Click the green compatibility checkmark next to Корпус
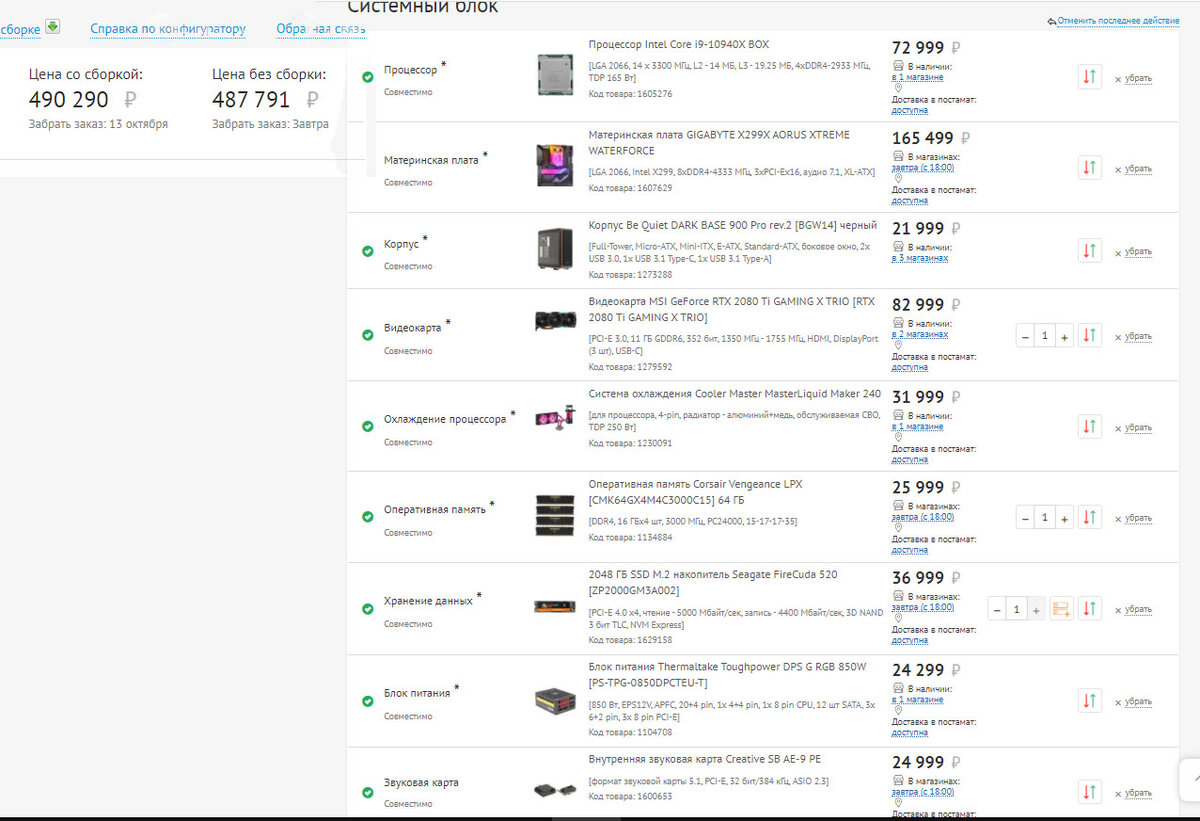1200x821 pixels. (x=367, y=250)
